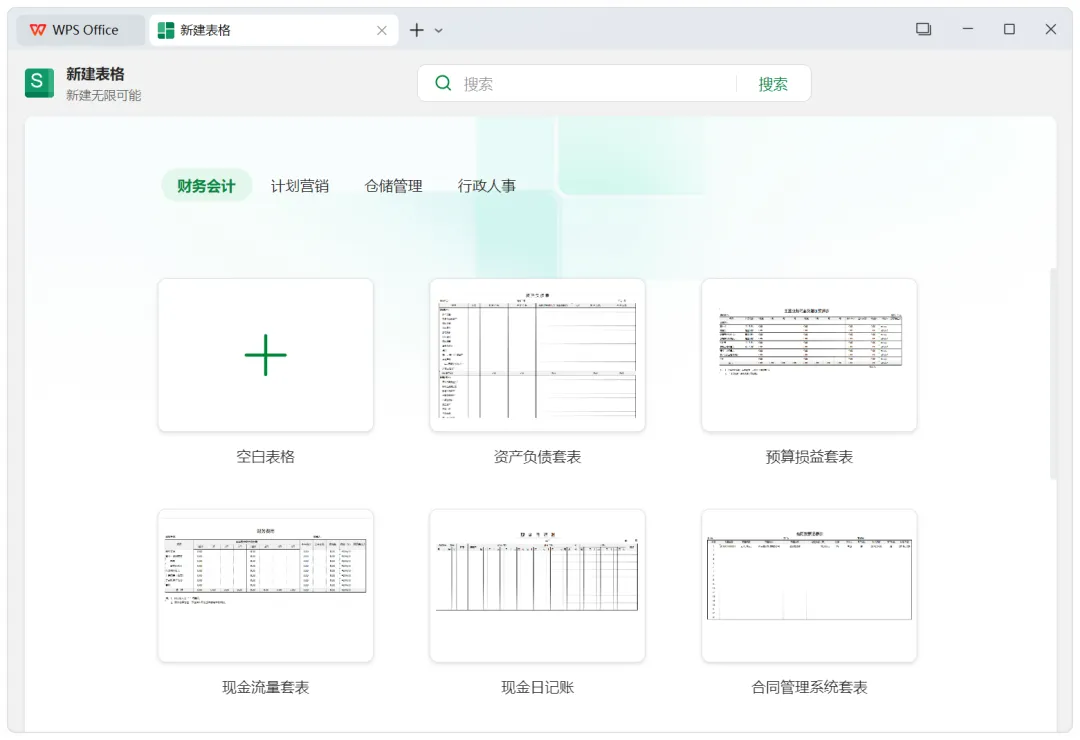1080x740 pixels.
Task: Click the green 搜索 button
Action: coord(773,84)
